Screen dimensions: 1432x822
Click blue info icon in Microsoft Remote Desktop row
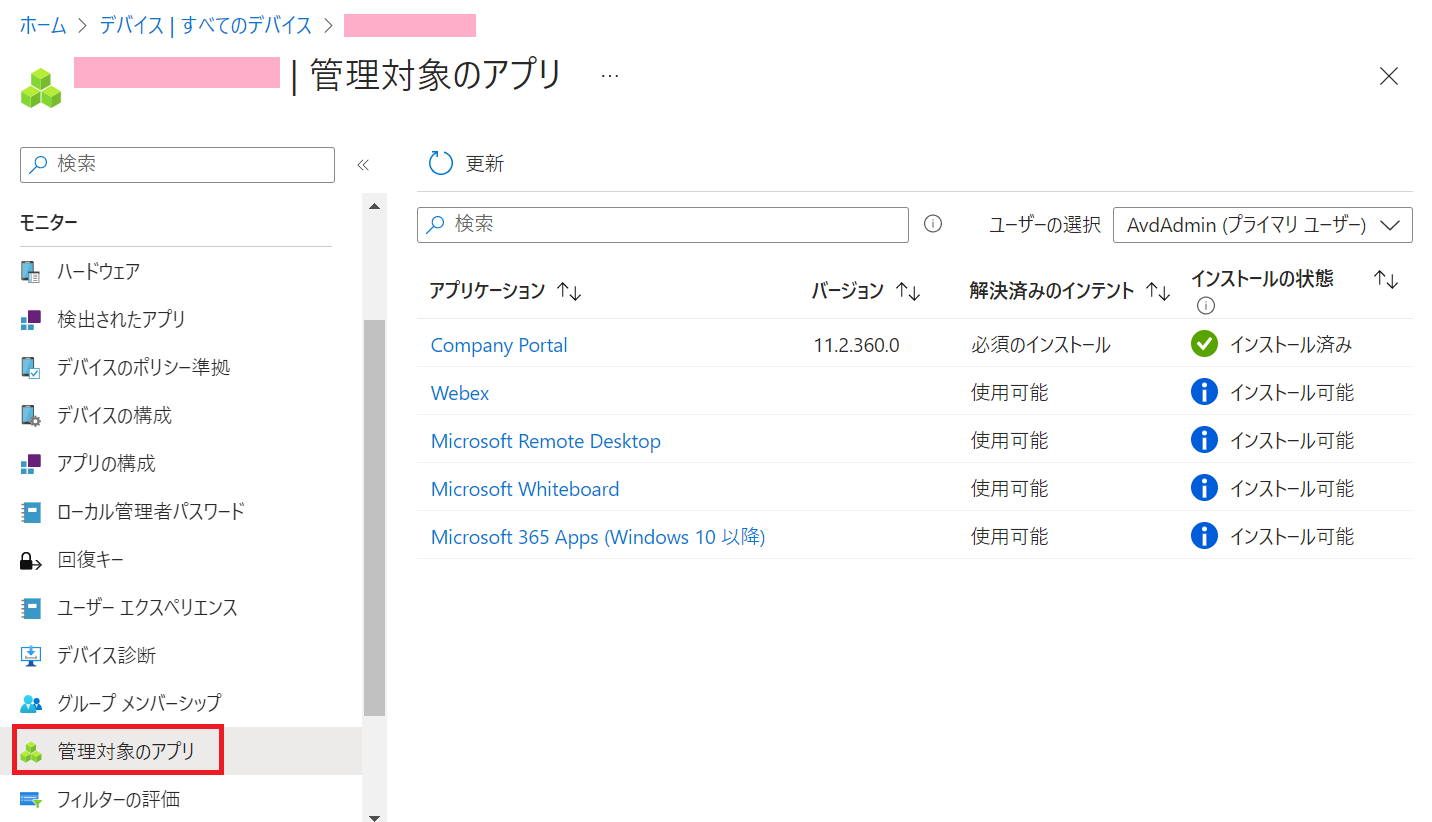(1205, 440)
